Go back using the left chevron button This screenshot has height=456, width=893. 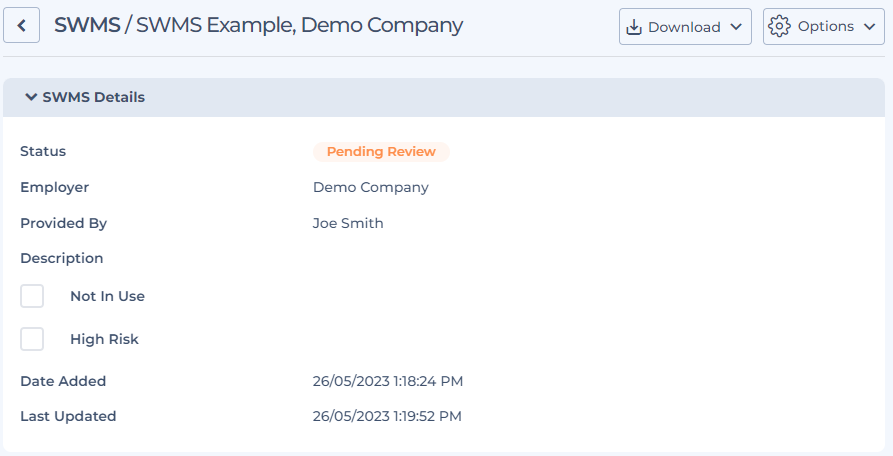21,26
